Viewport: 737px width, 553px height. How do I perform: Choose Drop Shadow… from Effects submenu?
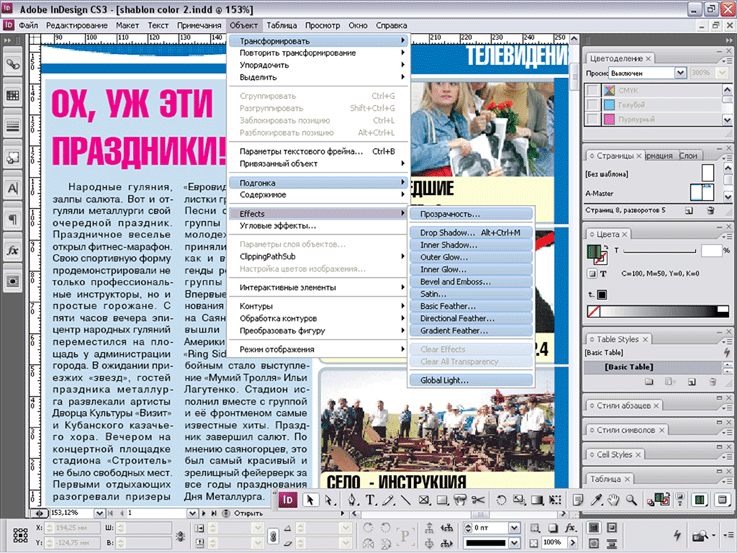(x=470, y=233)
